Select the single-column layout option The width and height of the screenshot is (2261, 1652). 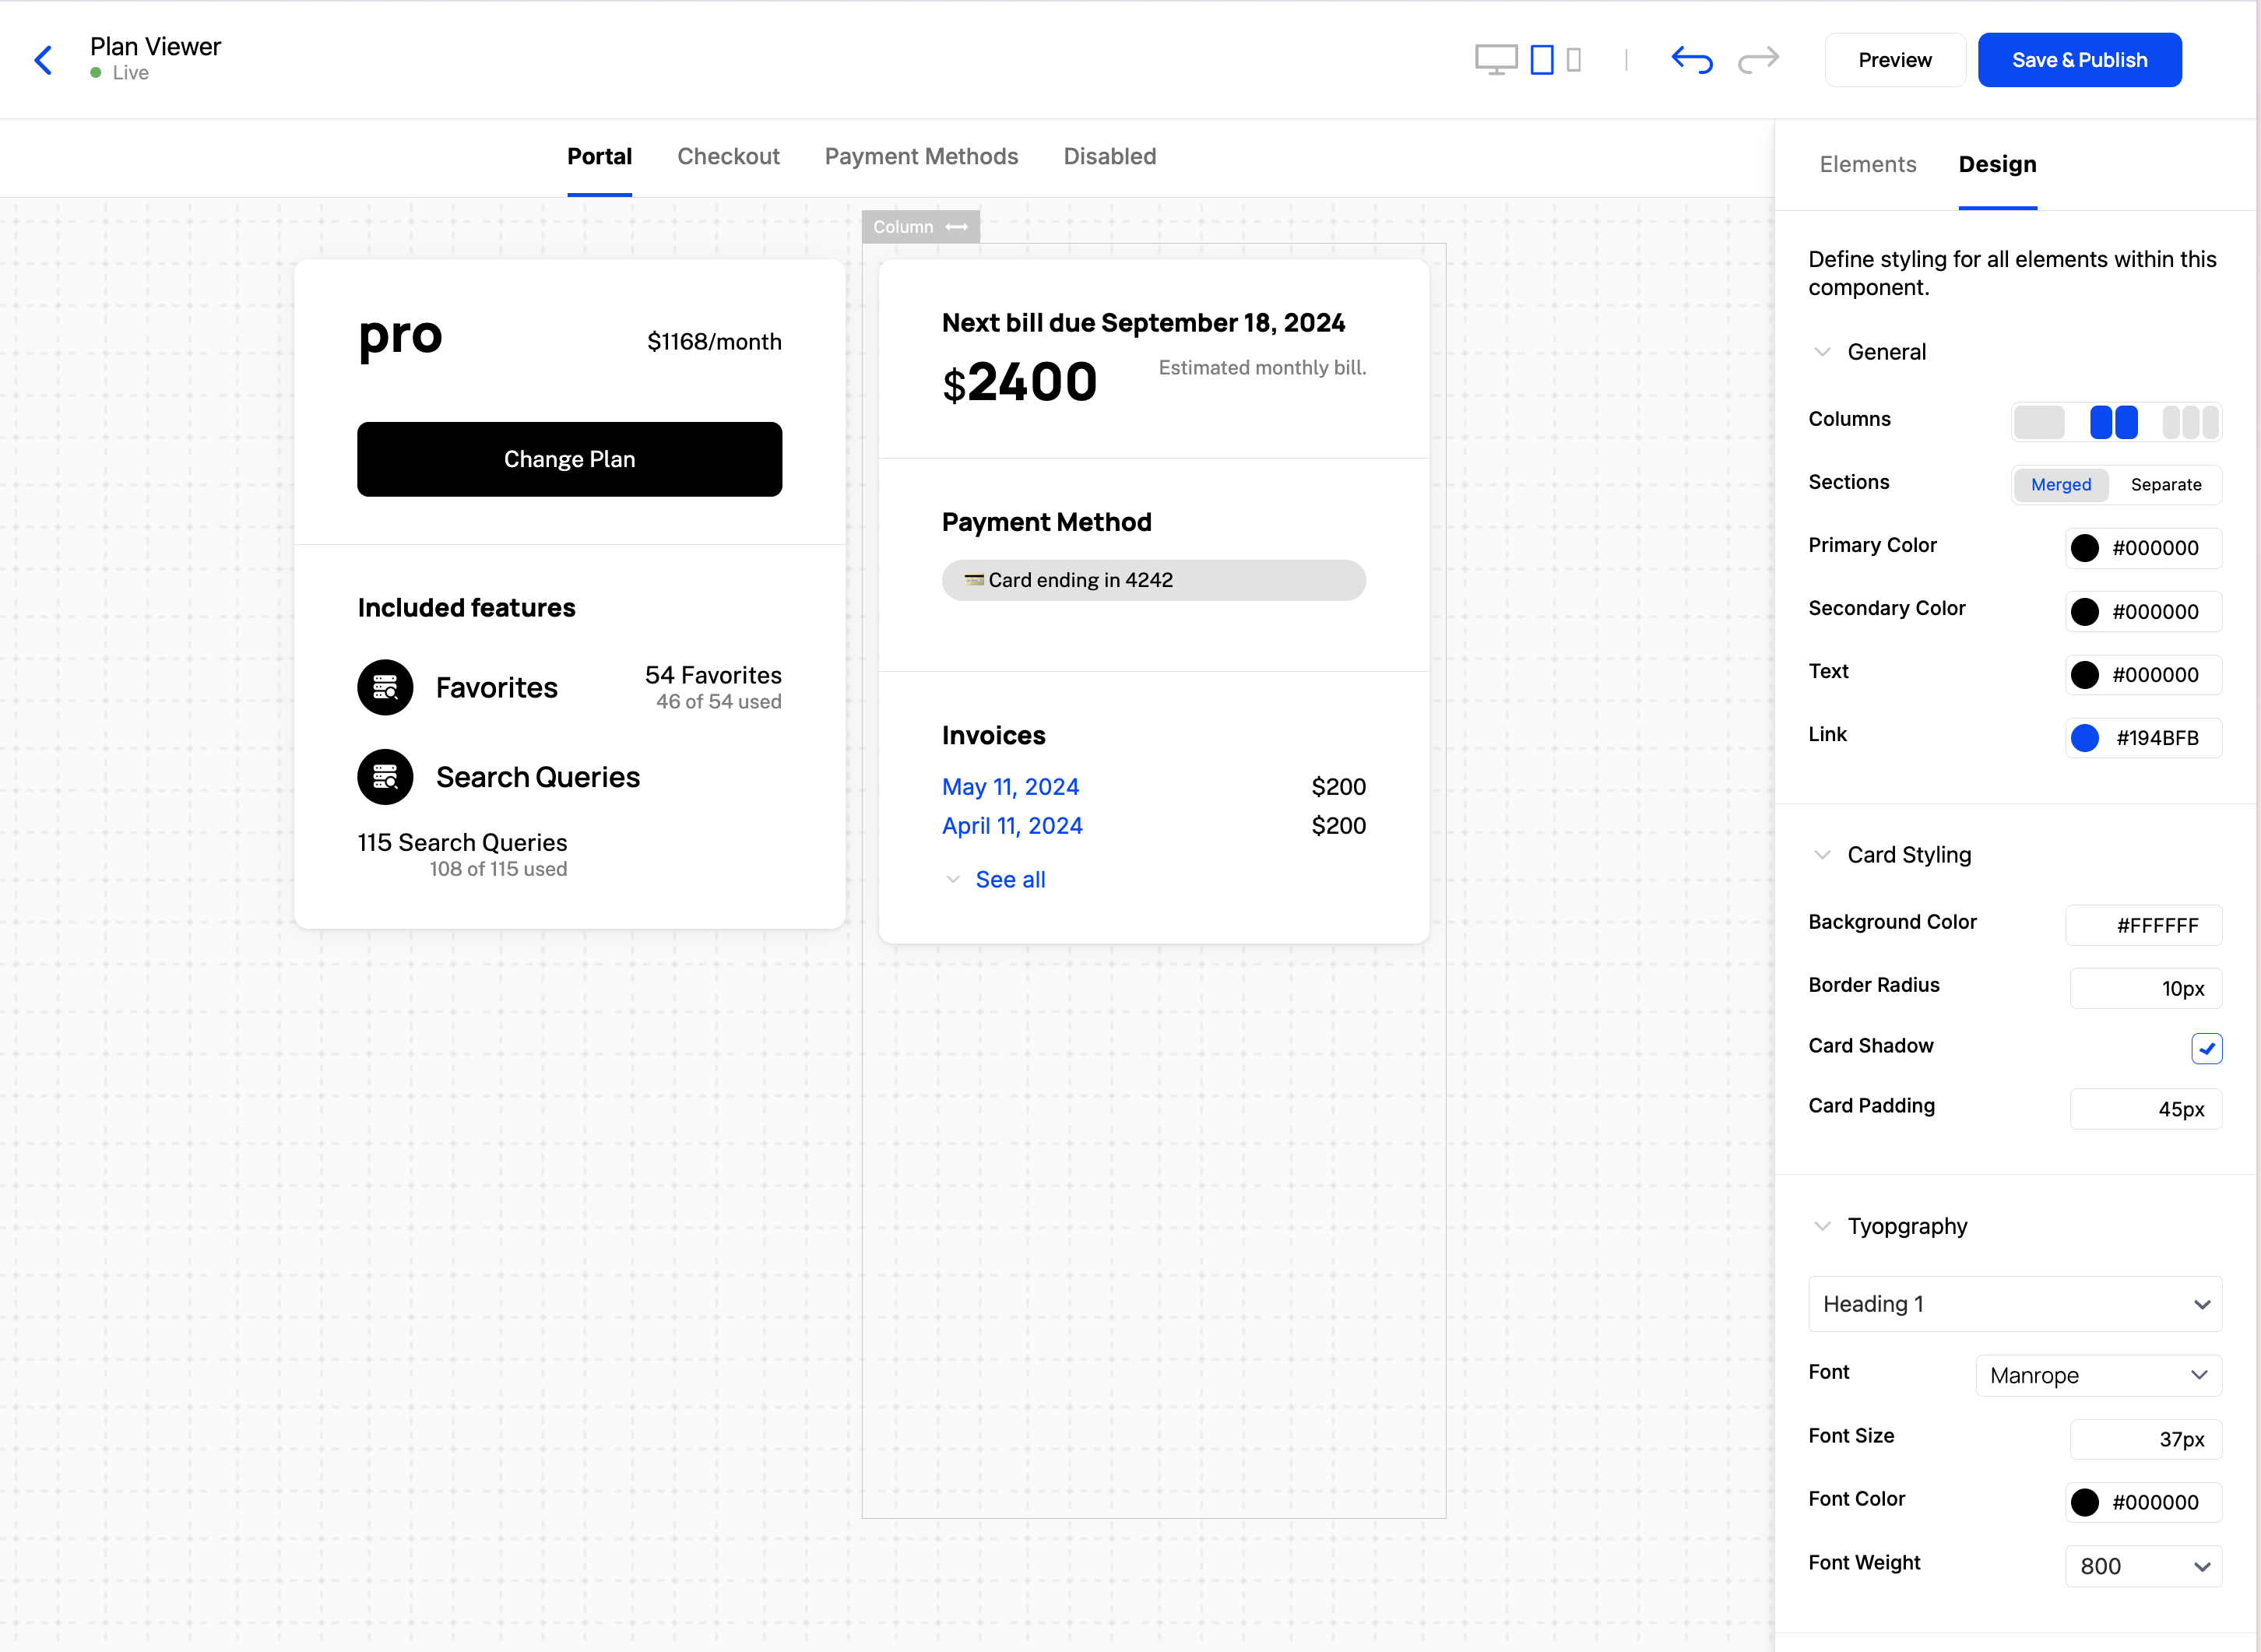(2040, 422)
